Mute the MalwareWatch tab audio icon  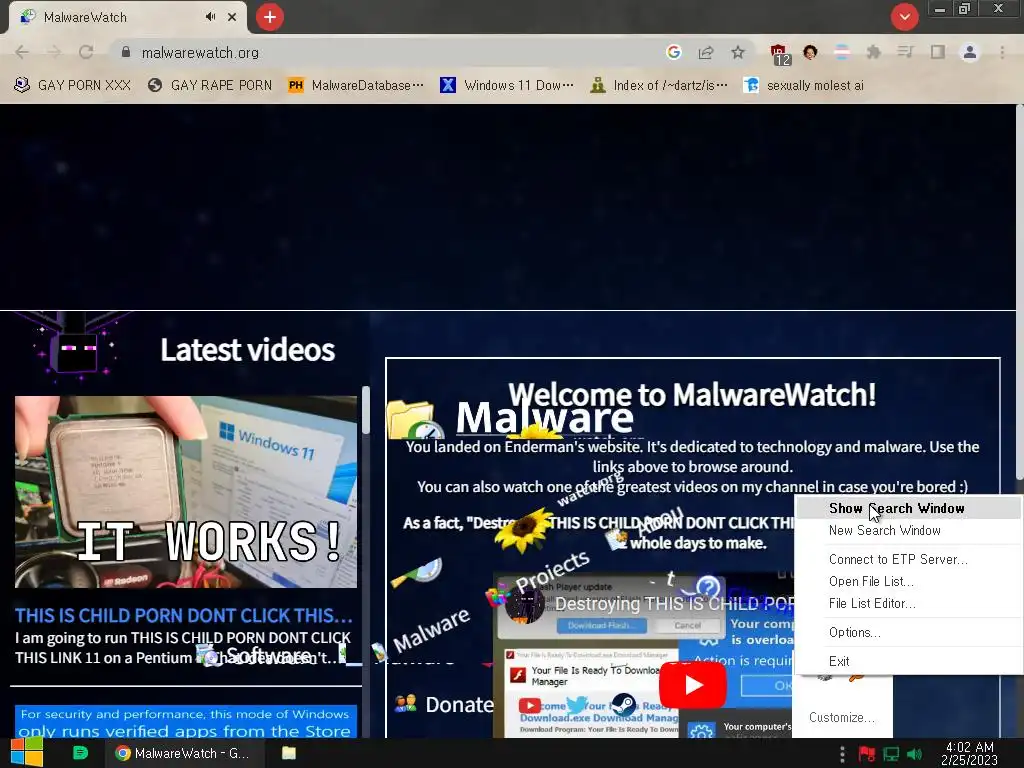210,17
